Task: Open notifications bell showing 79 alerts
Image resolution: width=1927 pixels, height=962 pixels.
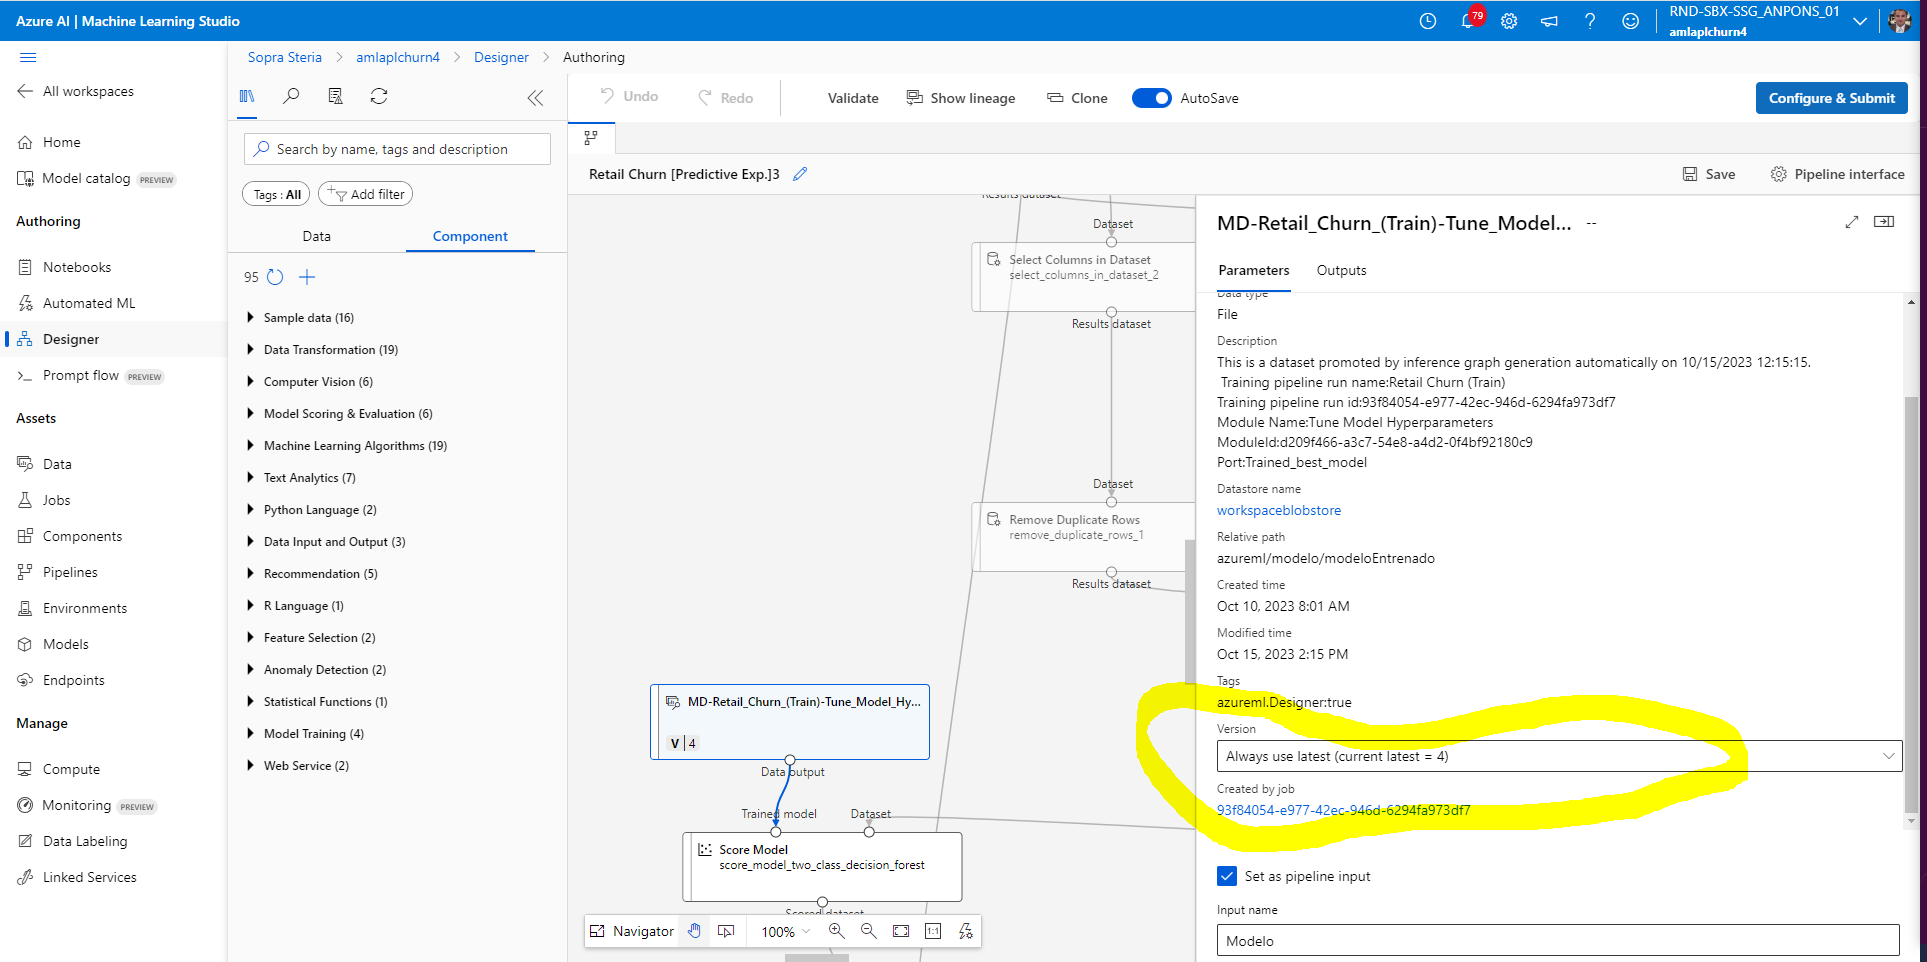Action: tap(1468, 20)
